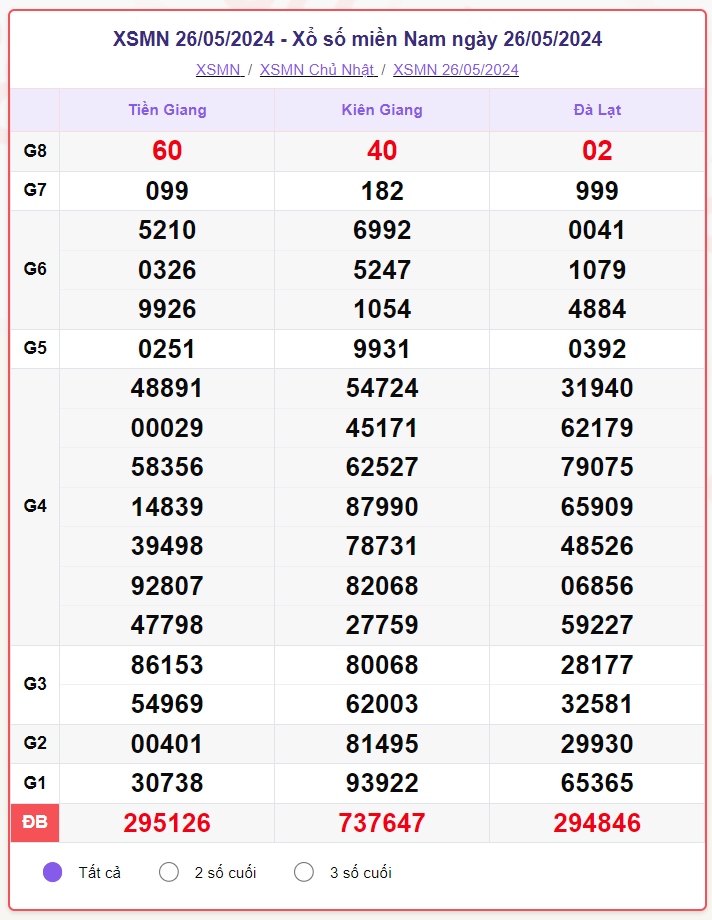
Task: Click the special prize 295126
Action: click(167, 823)
